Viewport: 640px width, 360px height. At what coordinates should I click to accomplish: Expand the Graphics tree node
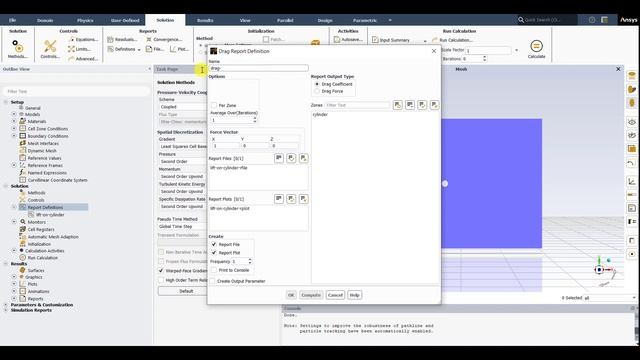pyautogui.click(x=14, y=277)
